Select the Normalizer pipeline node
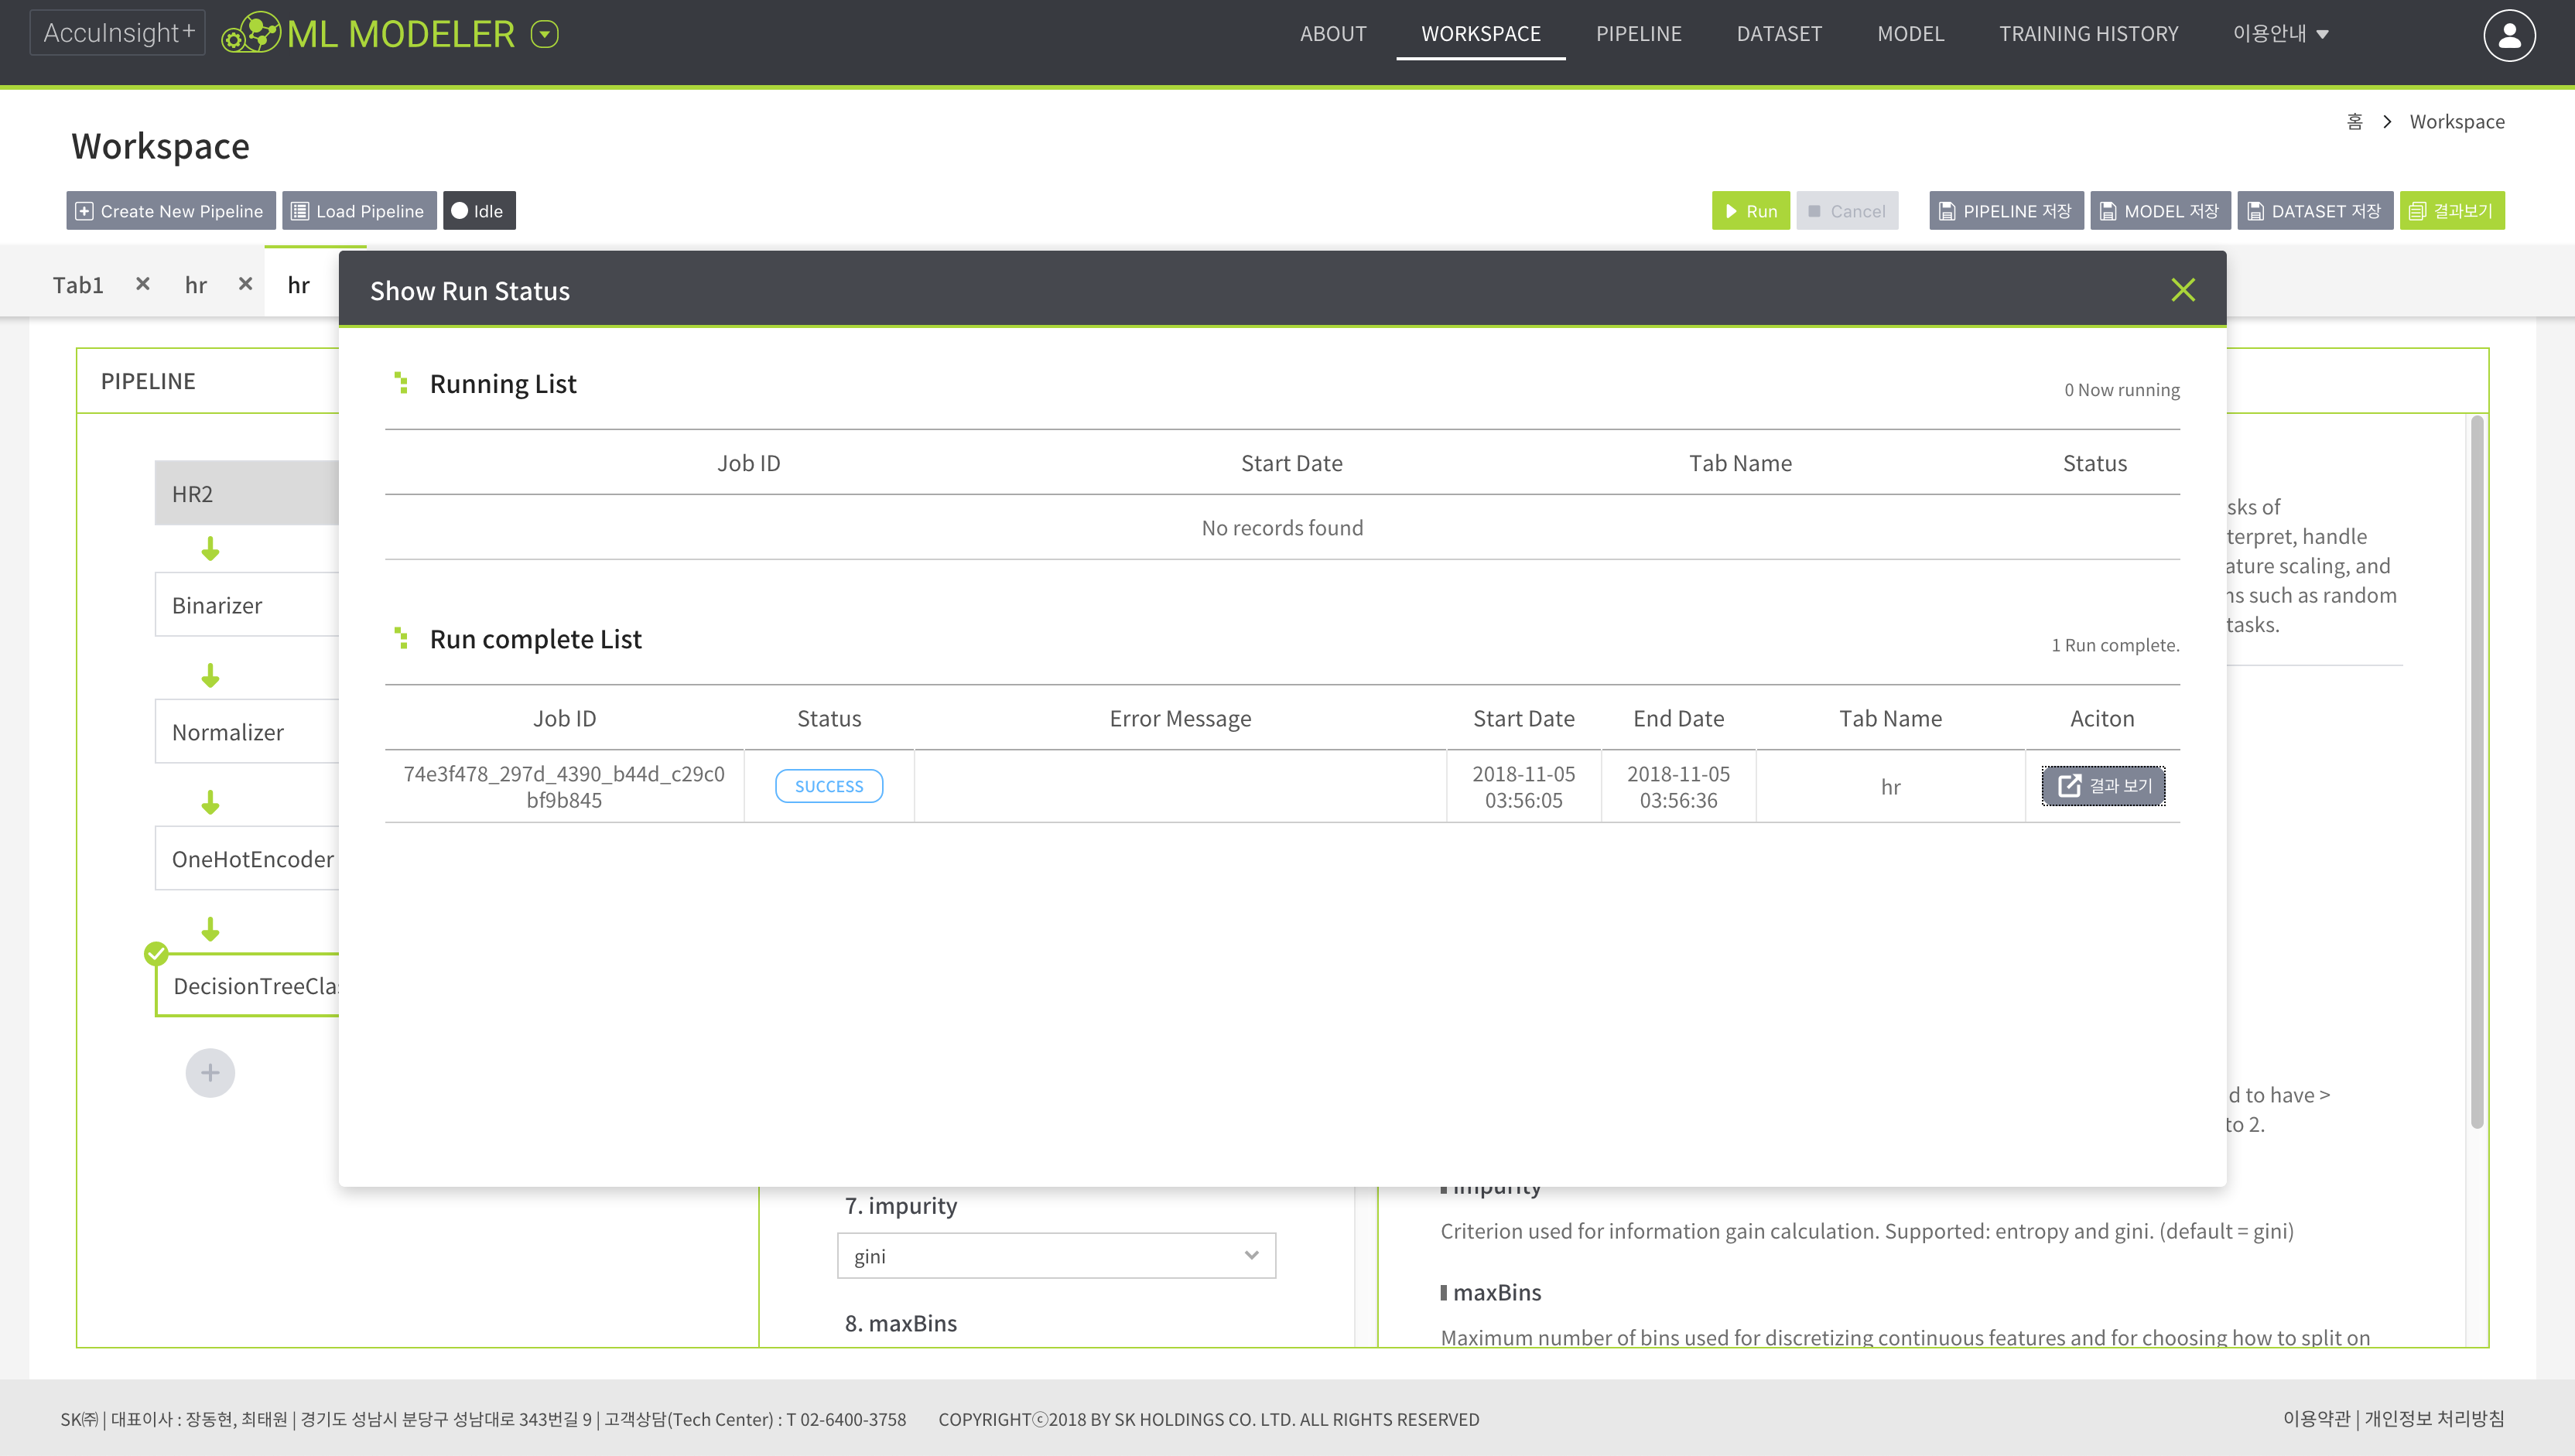2575x1456 pixels. (x=246, y=731)
